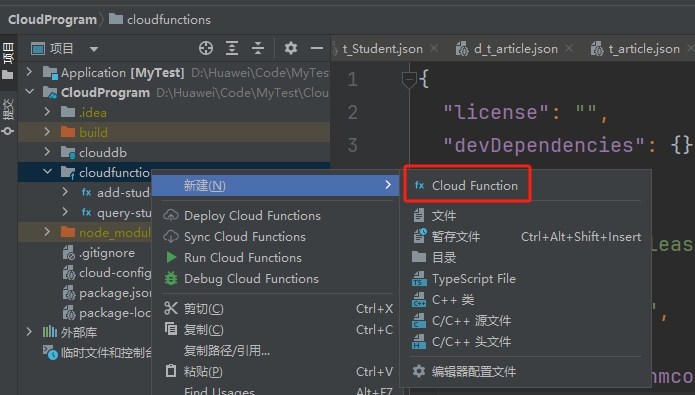Hide the project panel with minus icon
The width and height of the screenshot is (695, 395).
click(317, 48)
